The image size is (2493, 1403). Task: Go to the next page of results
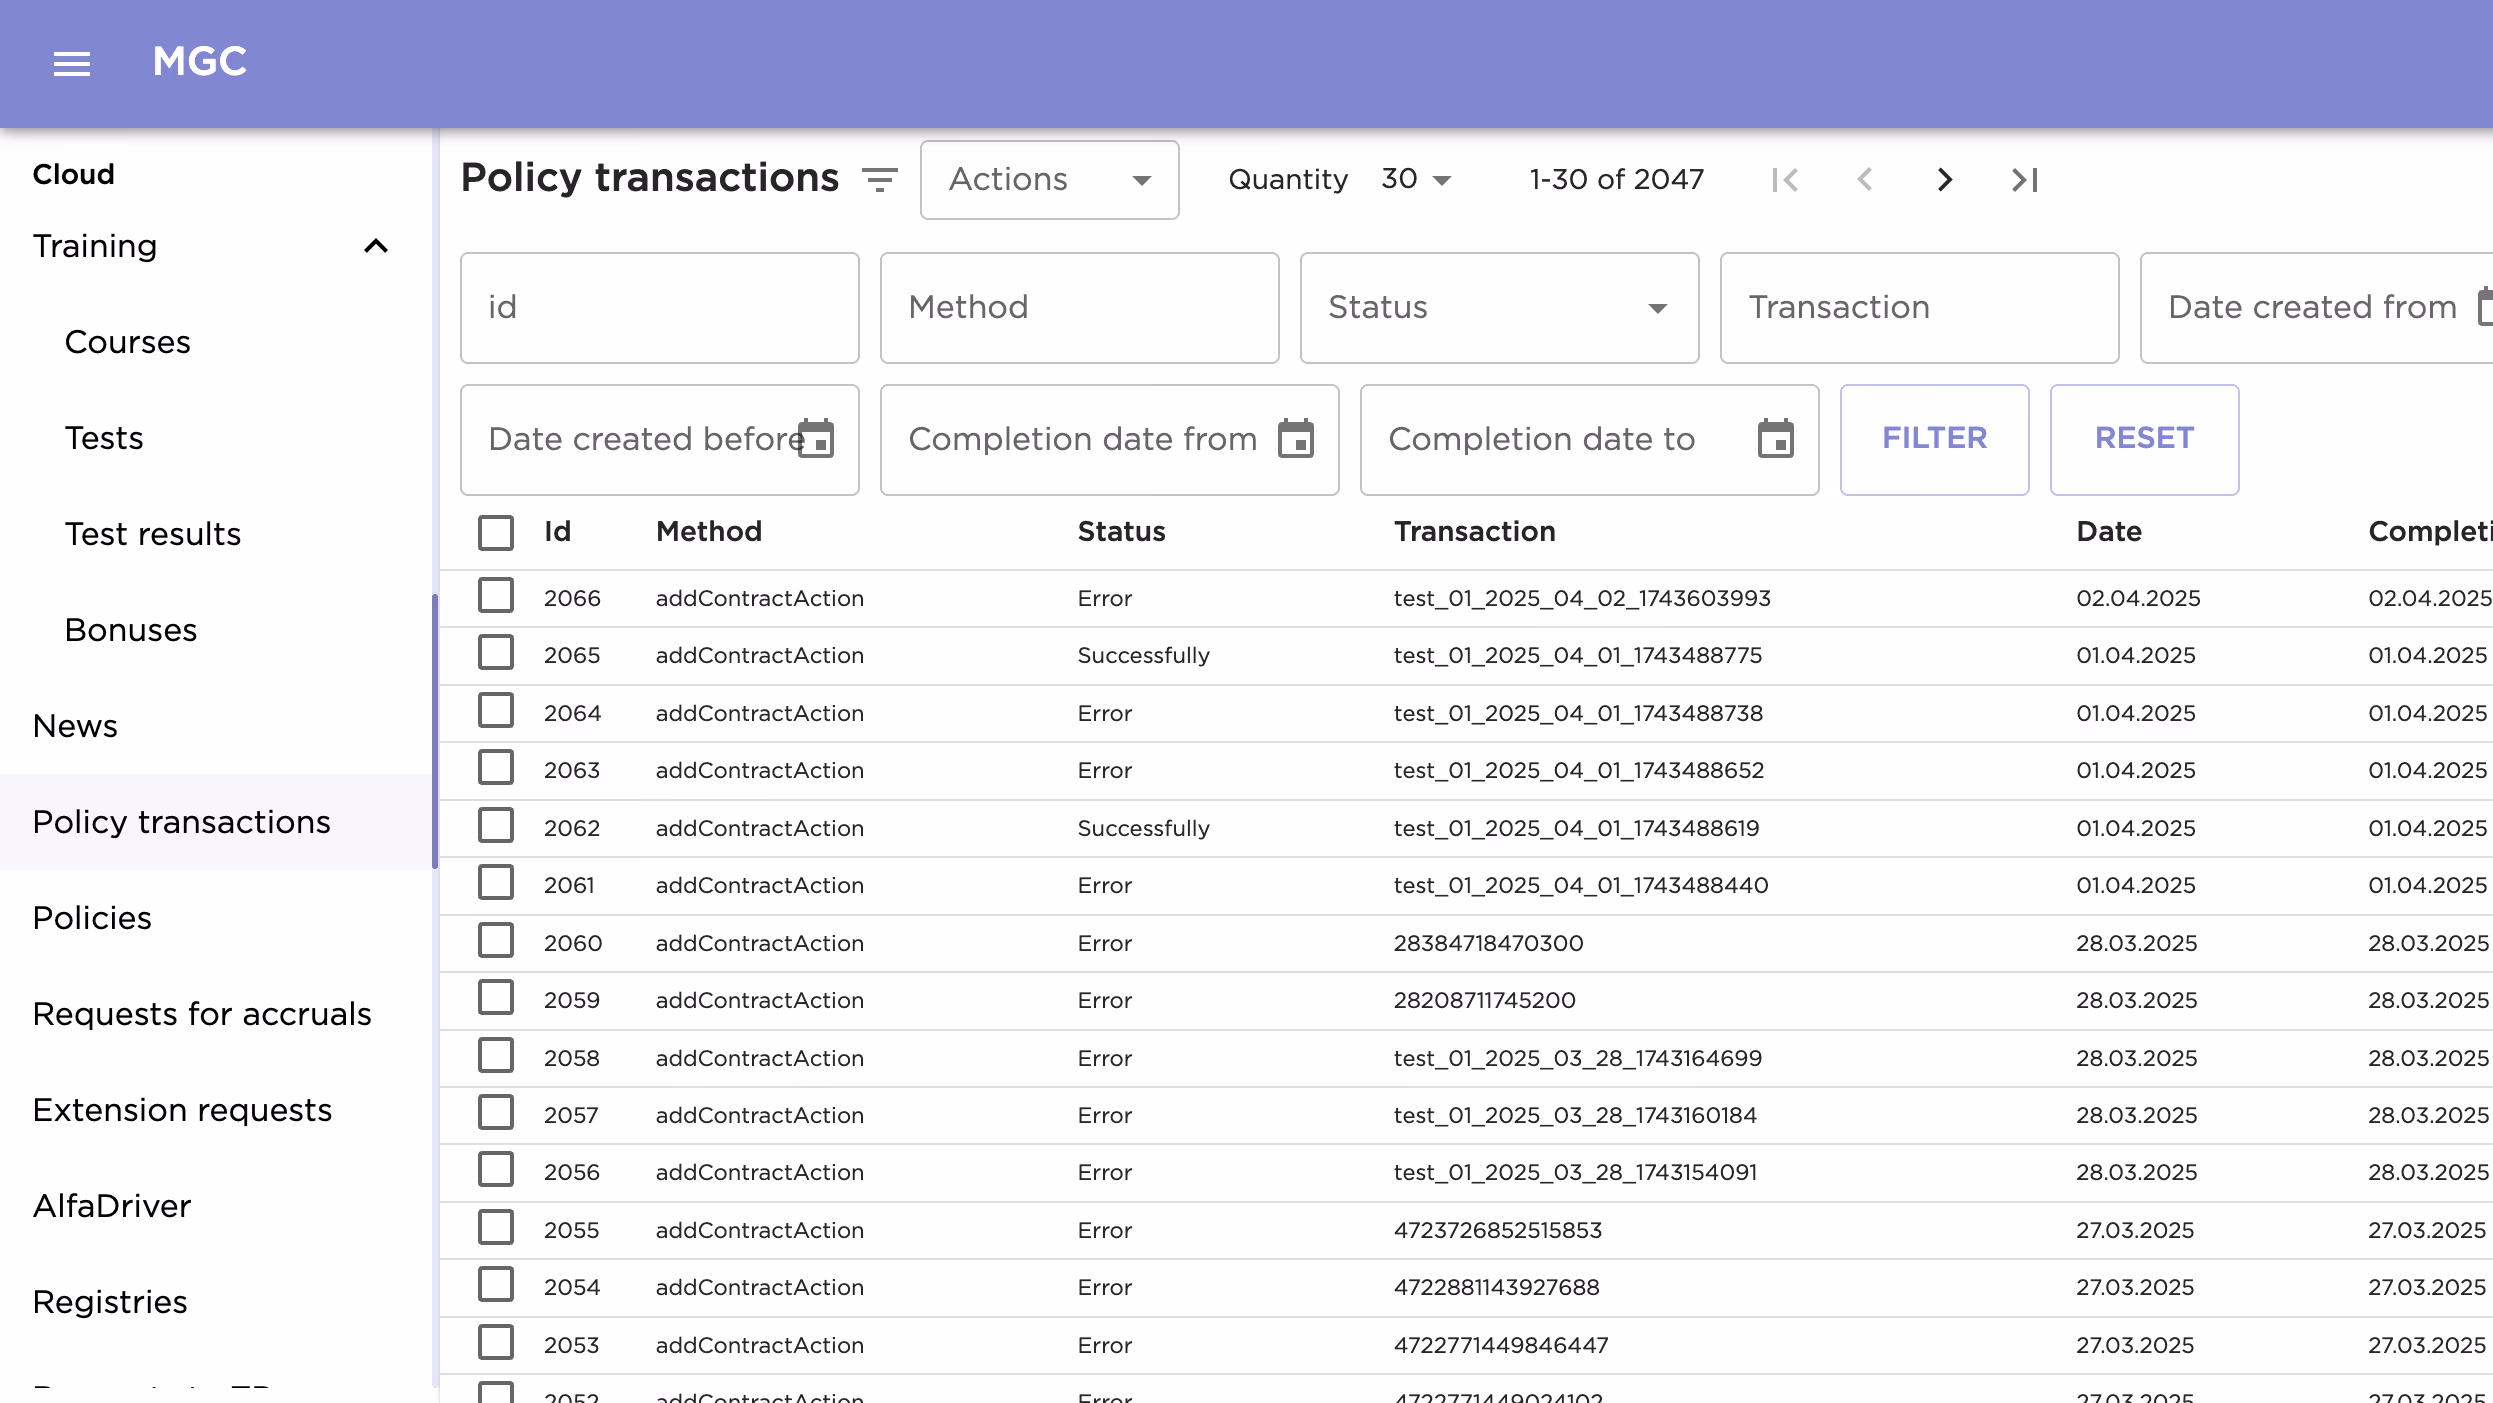point(1944,180)
